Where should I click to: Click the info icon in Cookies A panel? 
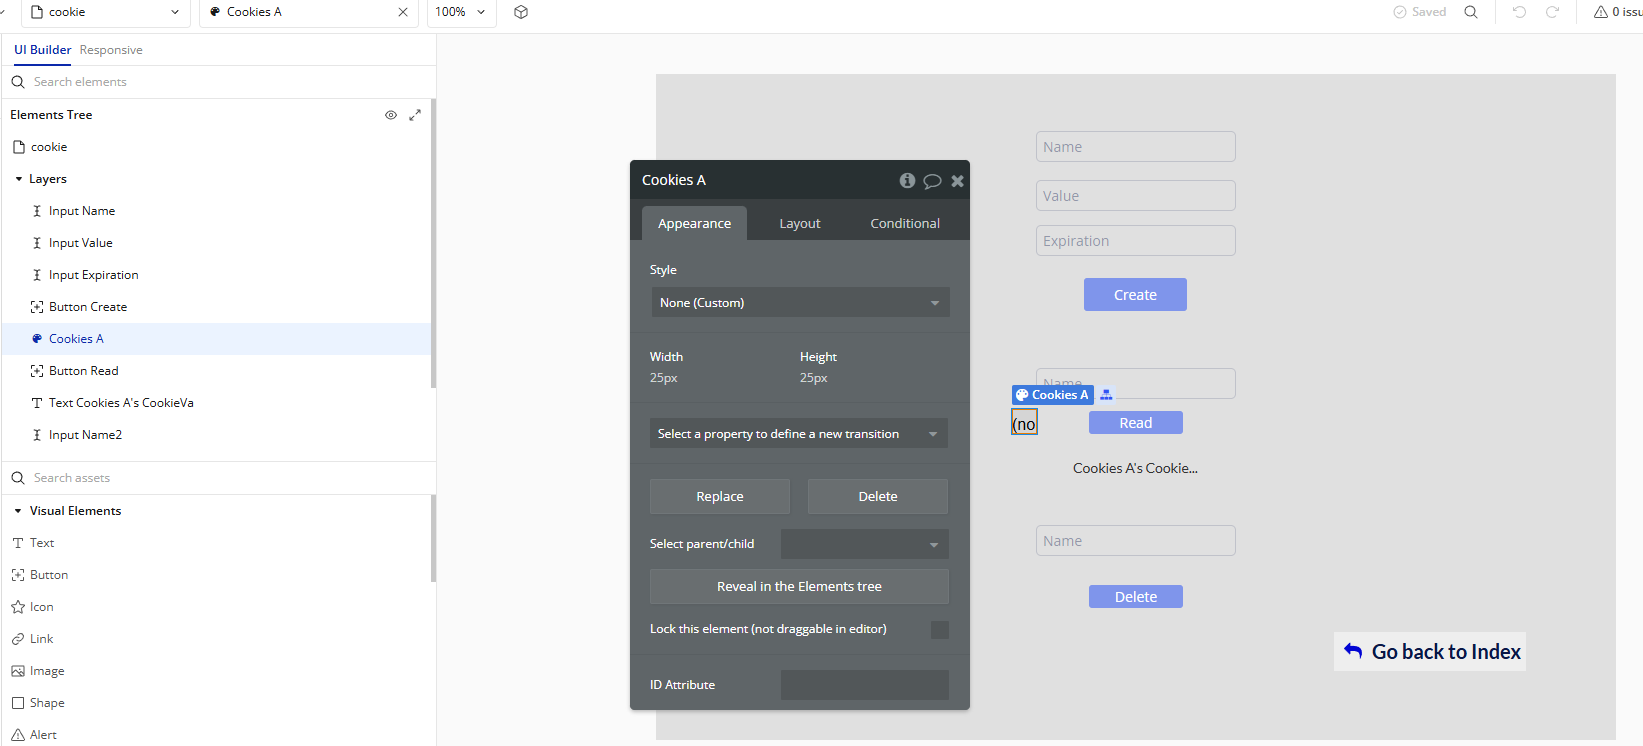coord(907,181)
